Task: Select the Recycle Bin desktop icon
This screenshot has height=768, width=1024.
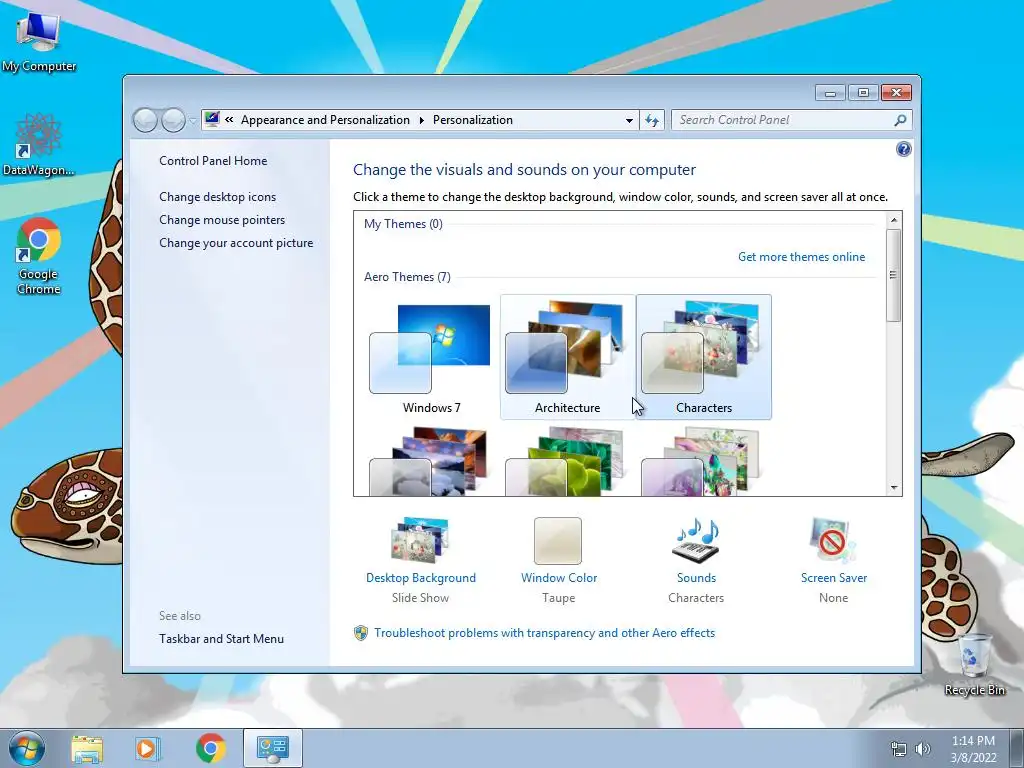Action: point(974,664)
